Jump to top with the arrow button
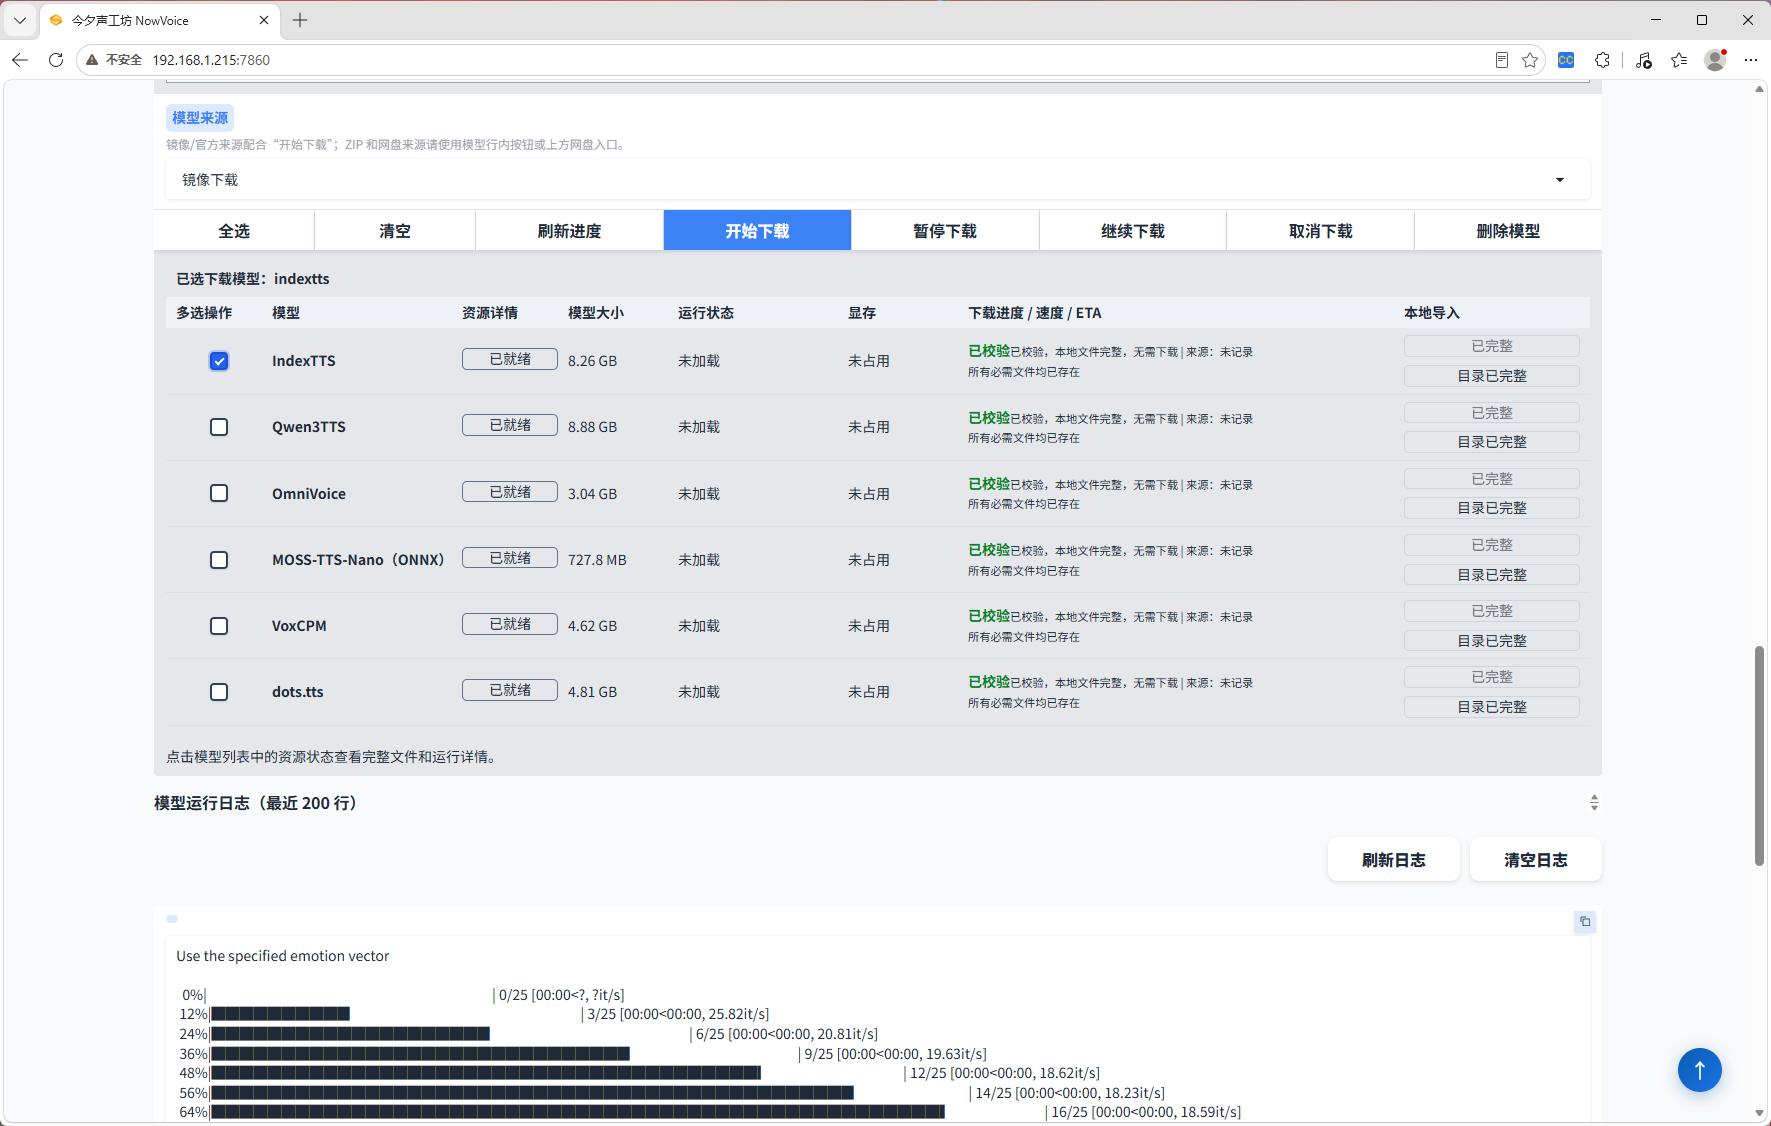The height and width of the screenshot is (1126, 1771). [1699, 1070]
